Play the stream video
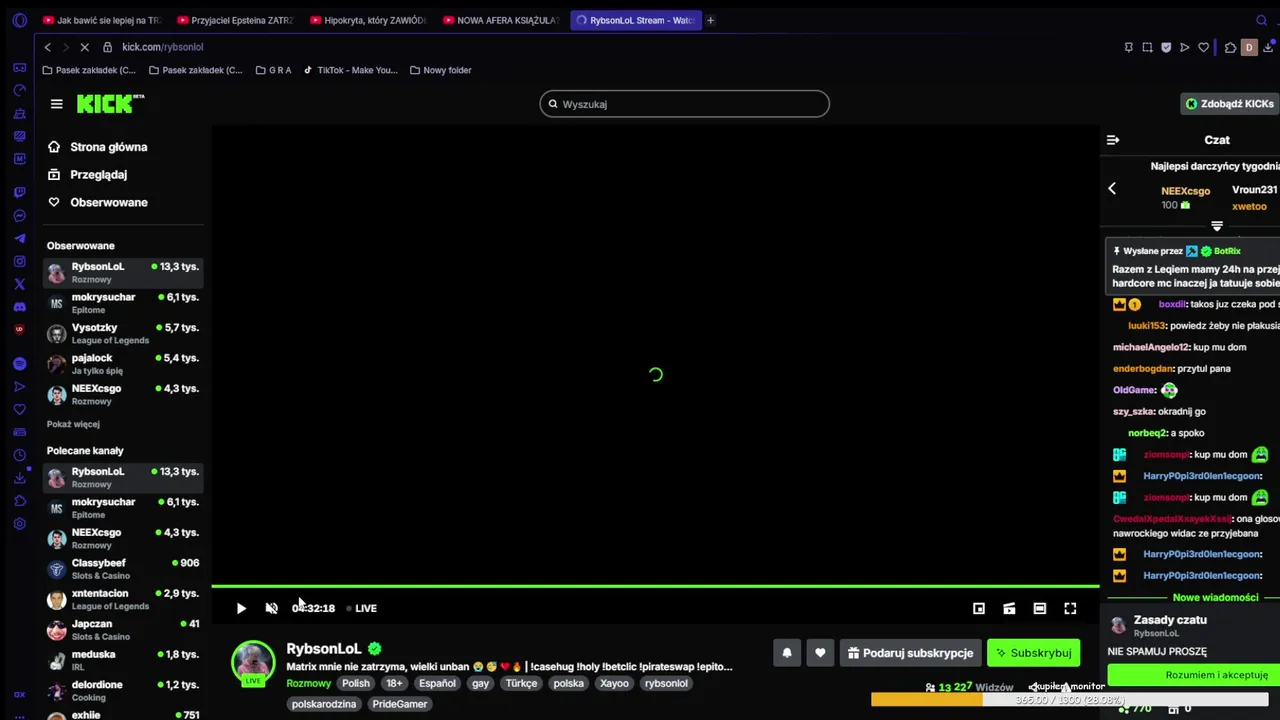Image resolution: width=1280 pixels, height=720 pixels. pos(241,608)
